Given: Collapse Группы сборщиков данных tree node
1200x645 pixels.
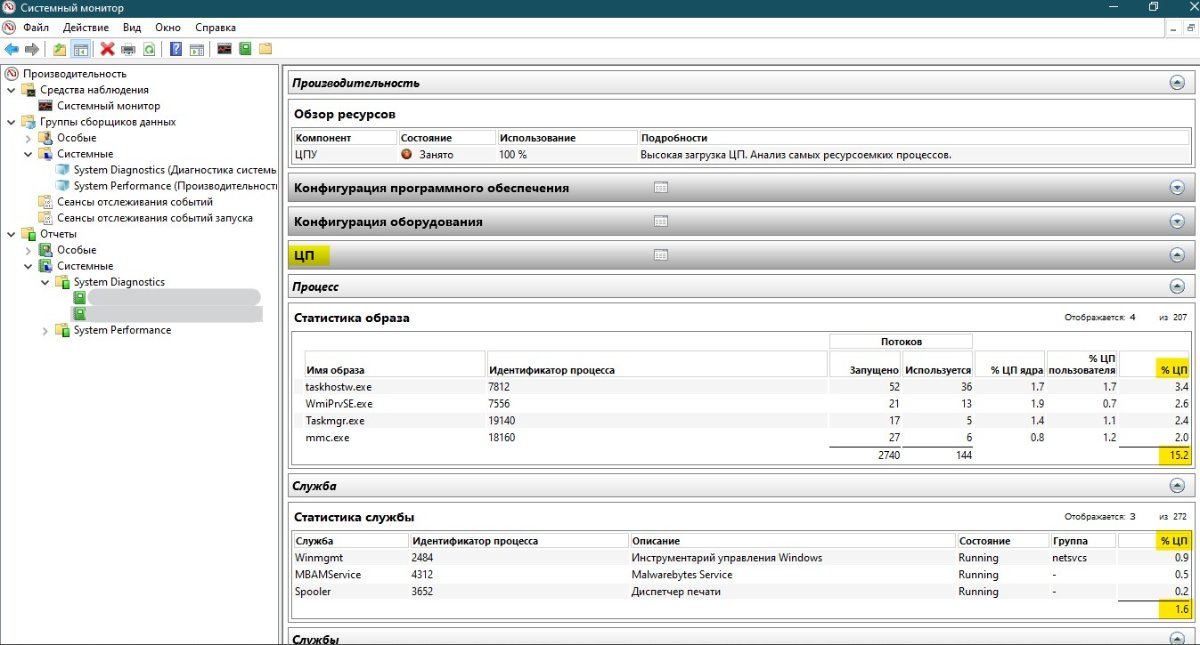Looking at the screenshot, I should (11, 122).
